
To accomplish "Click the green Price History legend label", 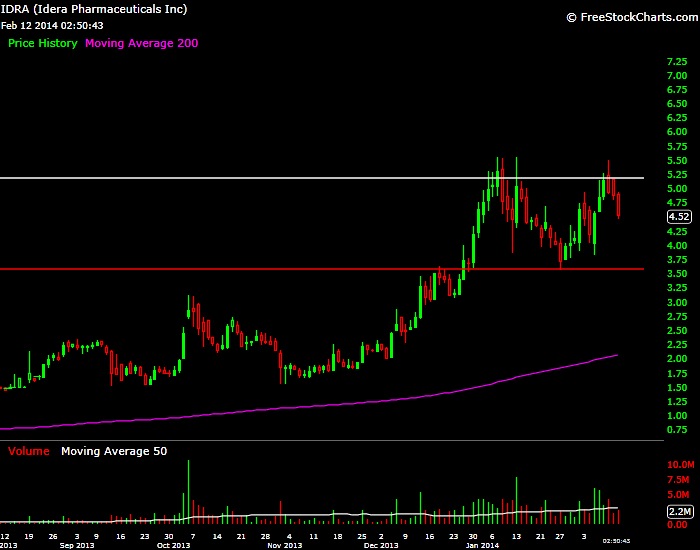I will coord(43,43).
